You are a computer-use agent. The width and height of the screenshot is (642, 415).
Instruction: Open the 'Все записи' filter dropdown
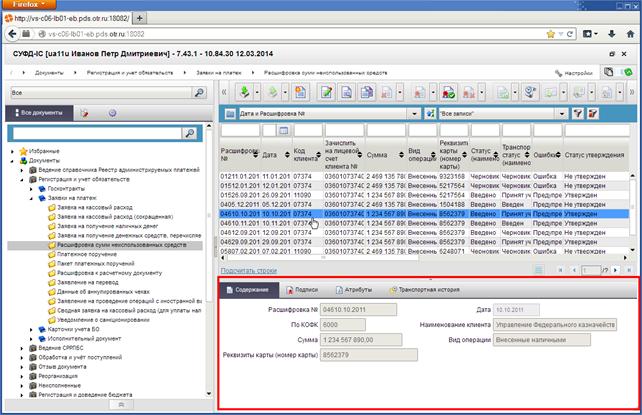coord(562,113)
